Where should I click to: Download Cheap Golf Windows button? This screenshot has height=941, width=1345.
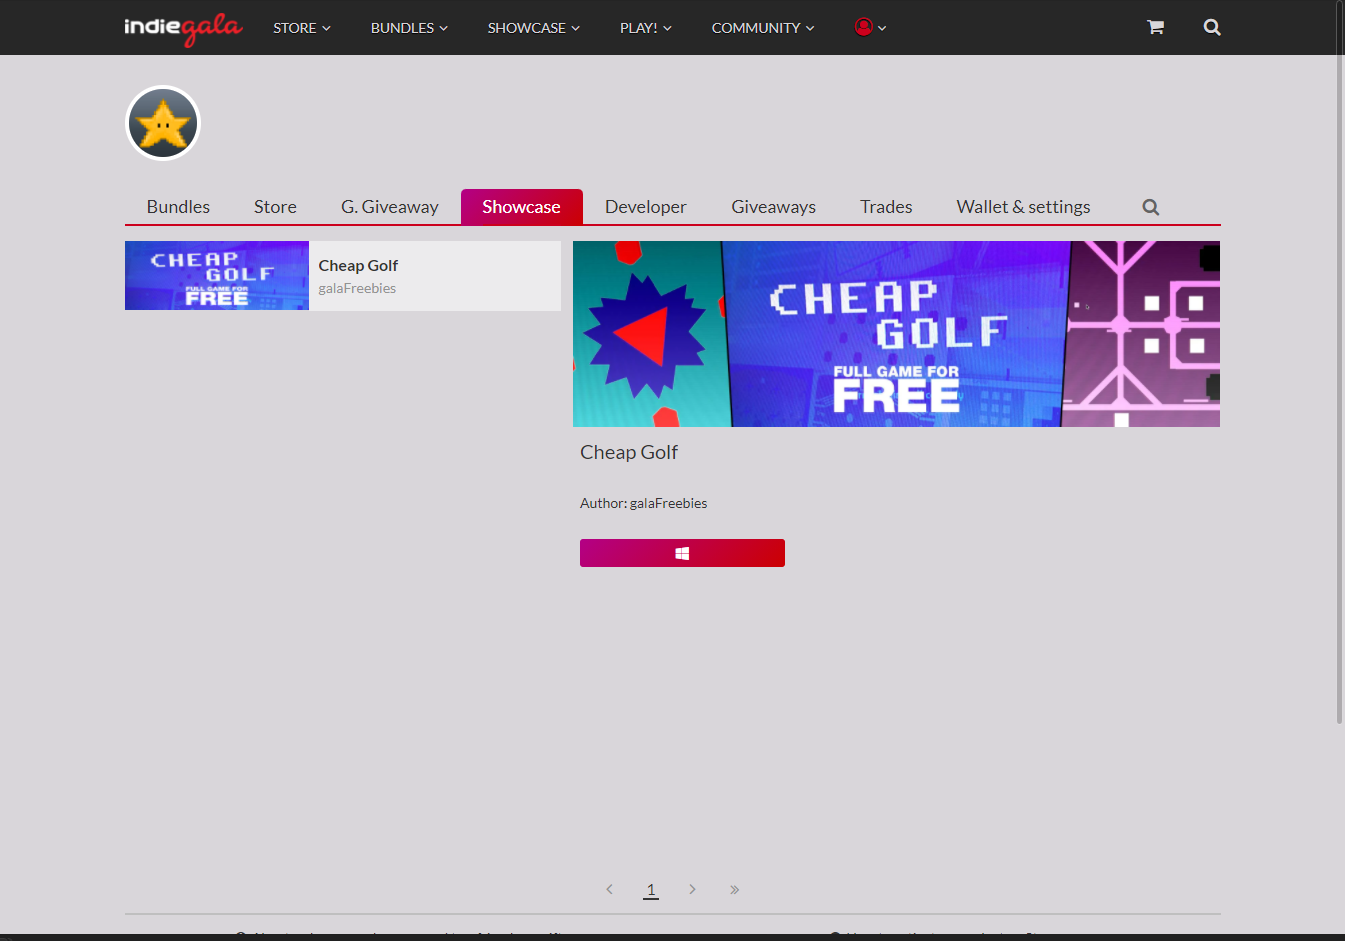[682, 553]
